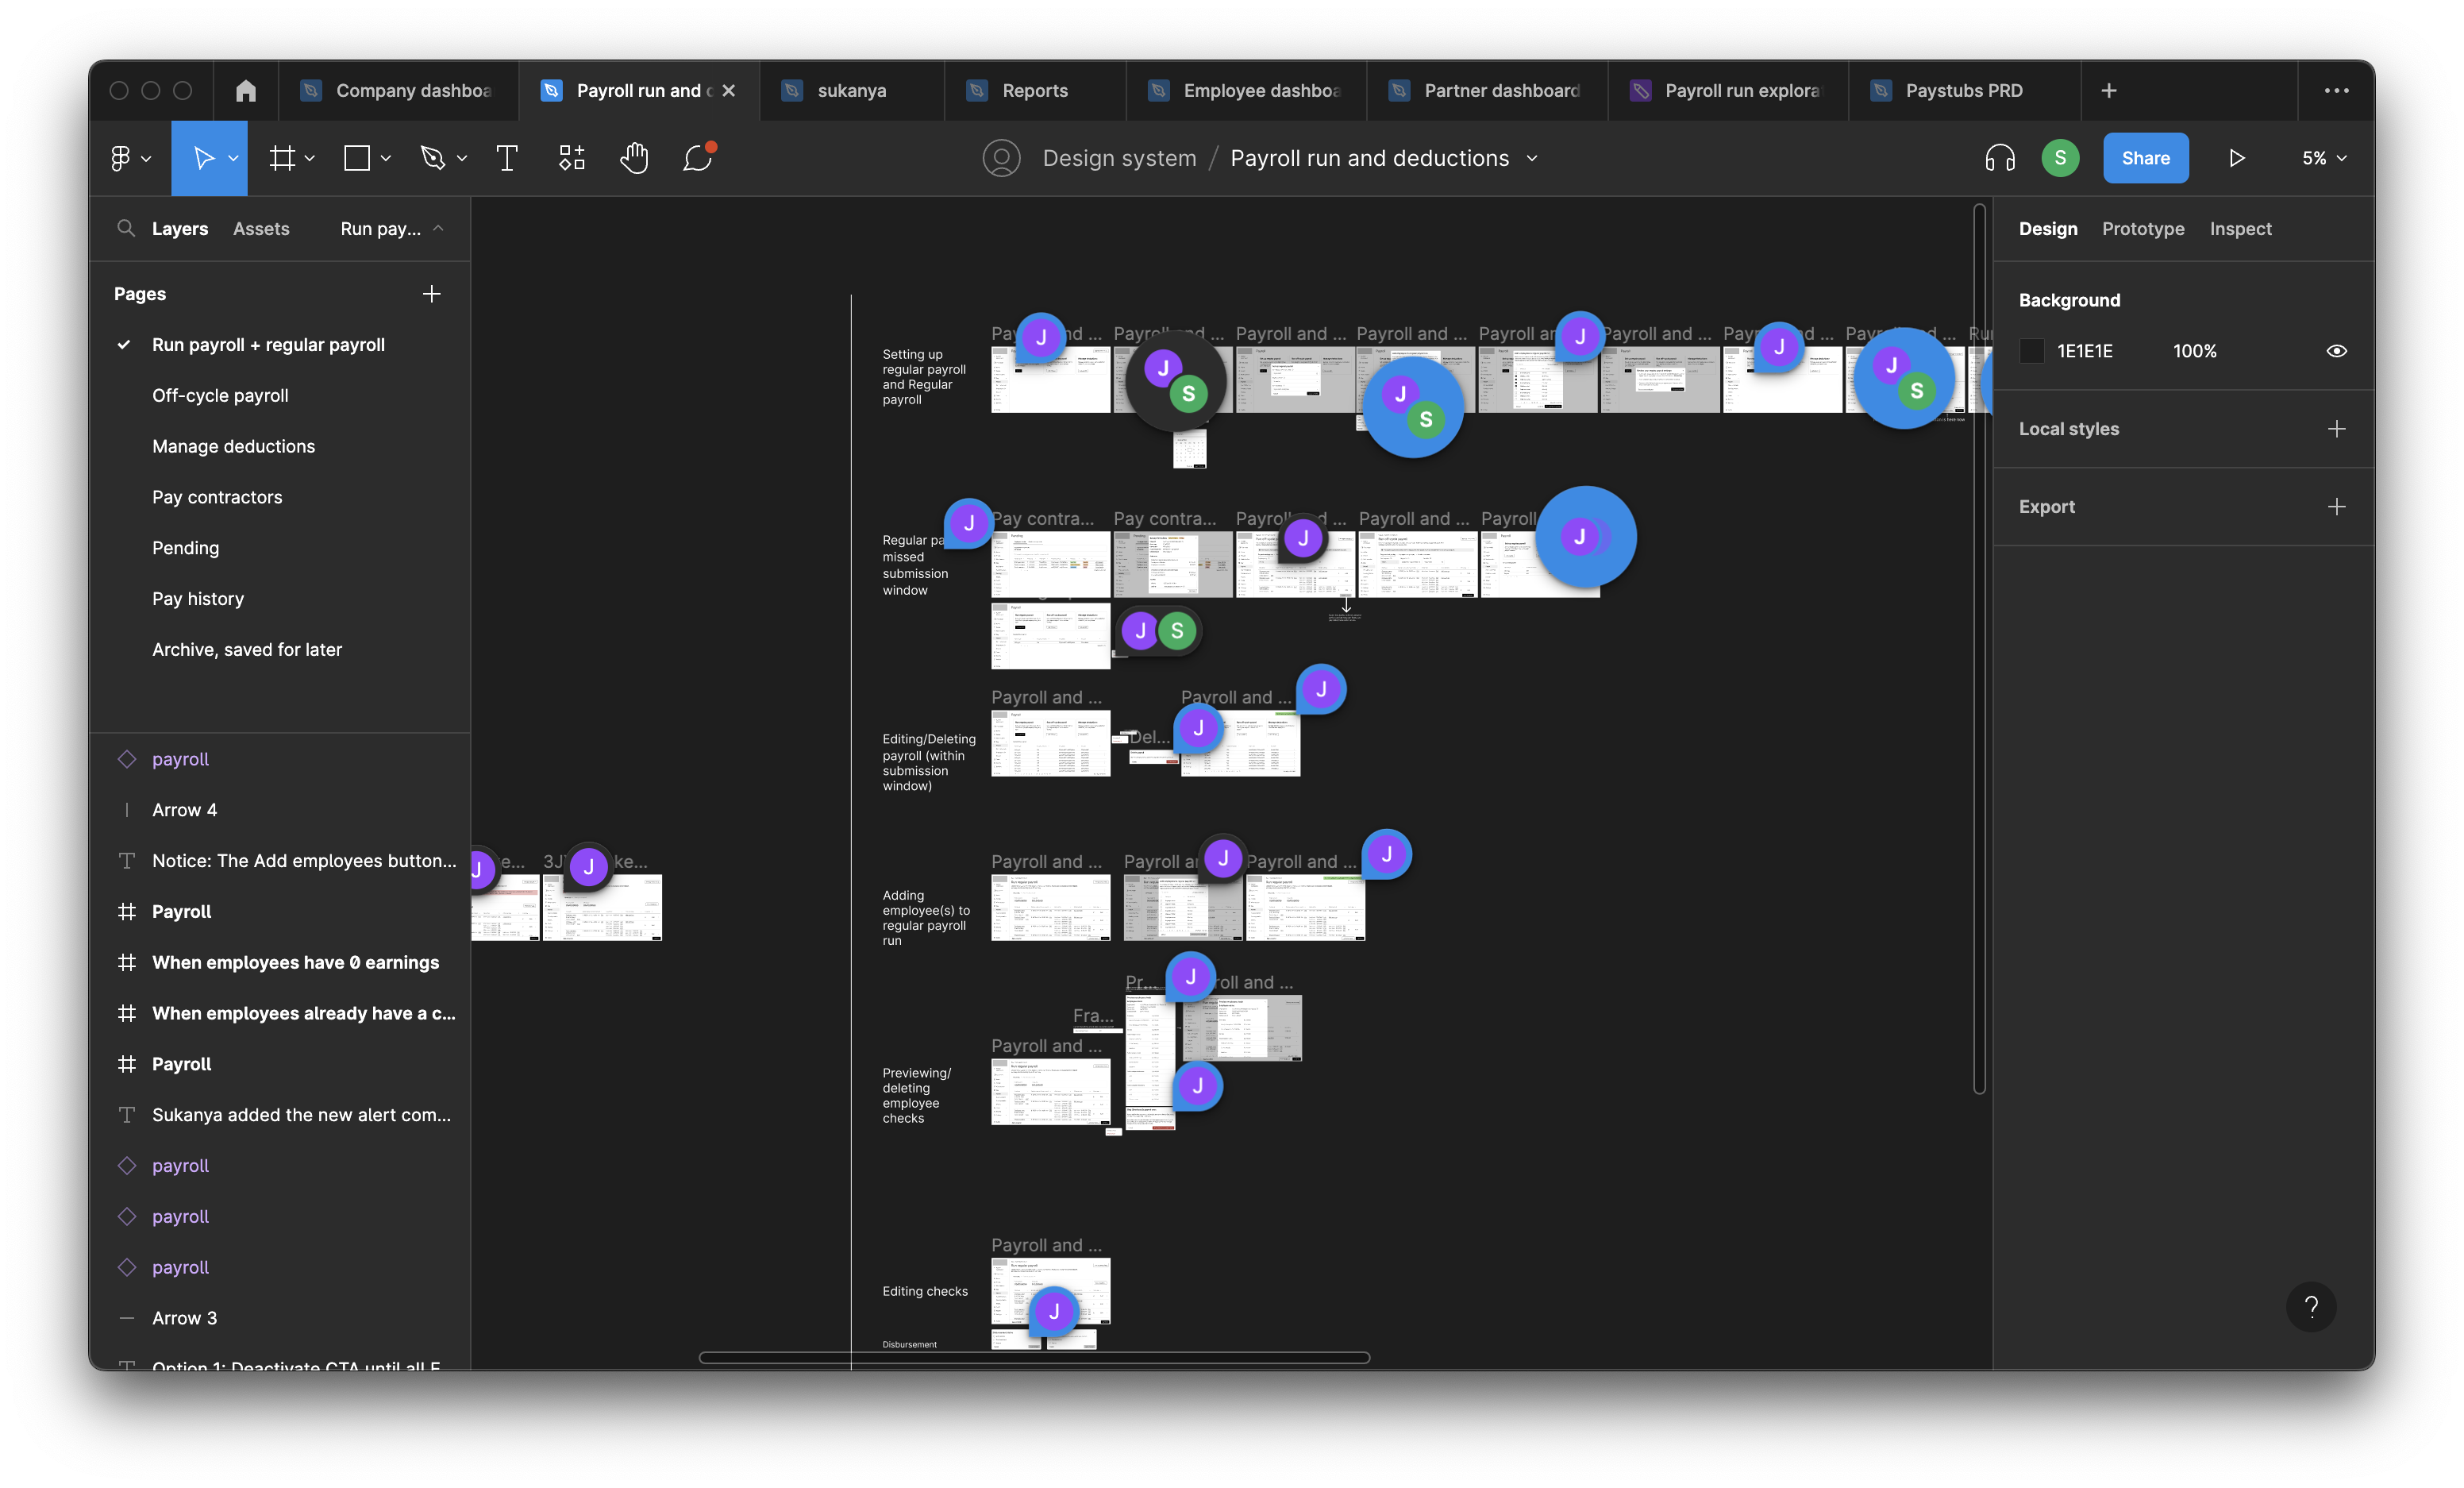
Task: Add an export setting with plus icon
Action: 2336,506
